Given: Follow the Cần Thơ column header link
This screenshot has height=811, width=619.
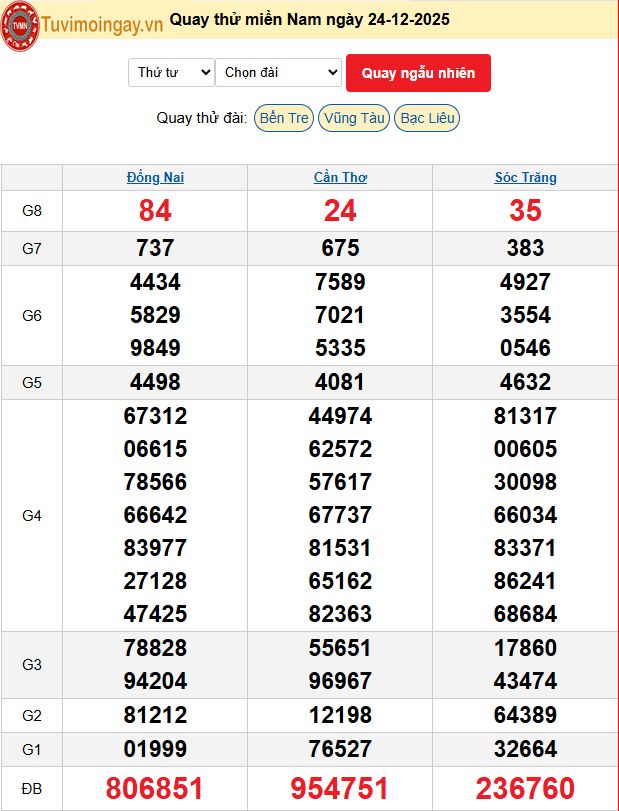Looking at the screenshot, I should (x=340, y=178).
